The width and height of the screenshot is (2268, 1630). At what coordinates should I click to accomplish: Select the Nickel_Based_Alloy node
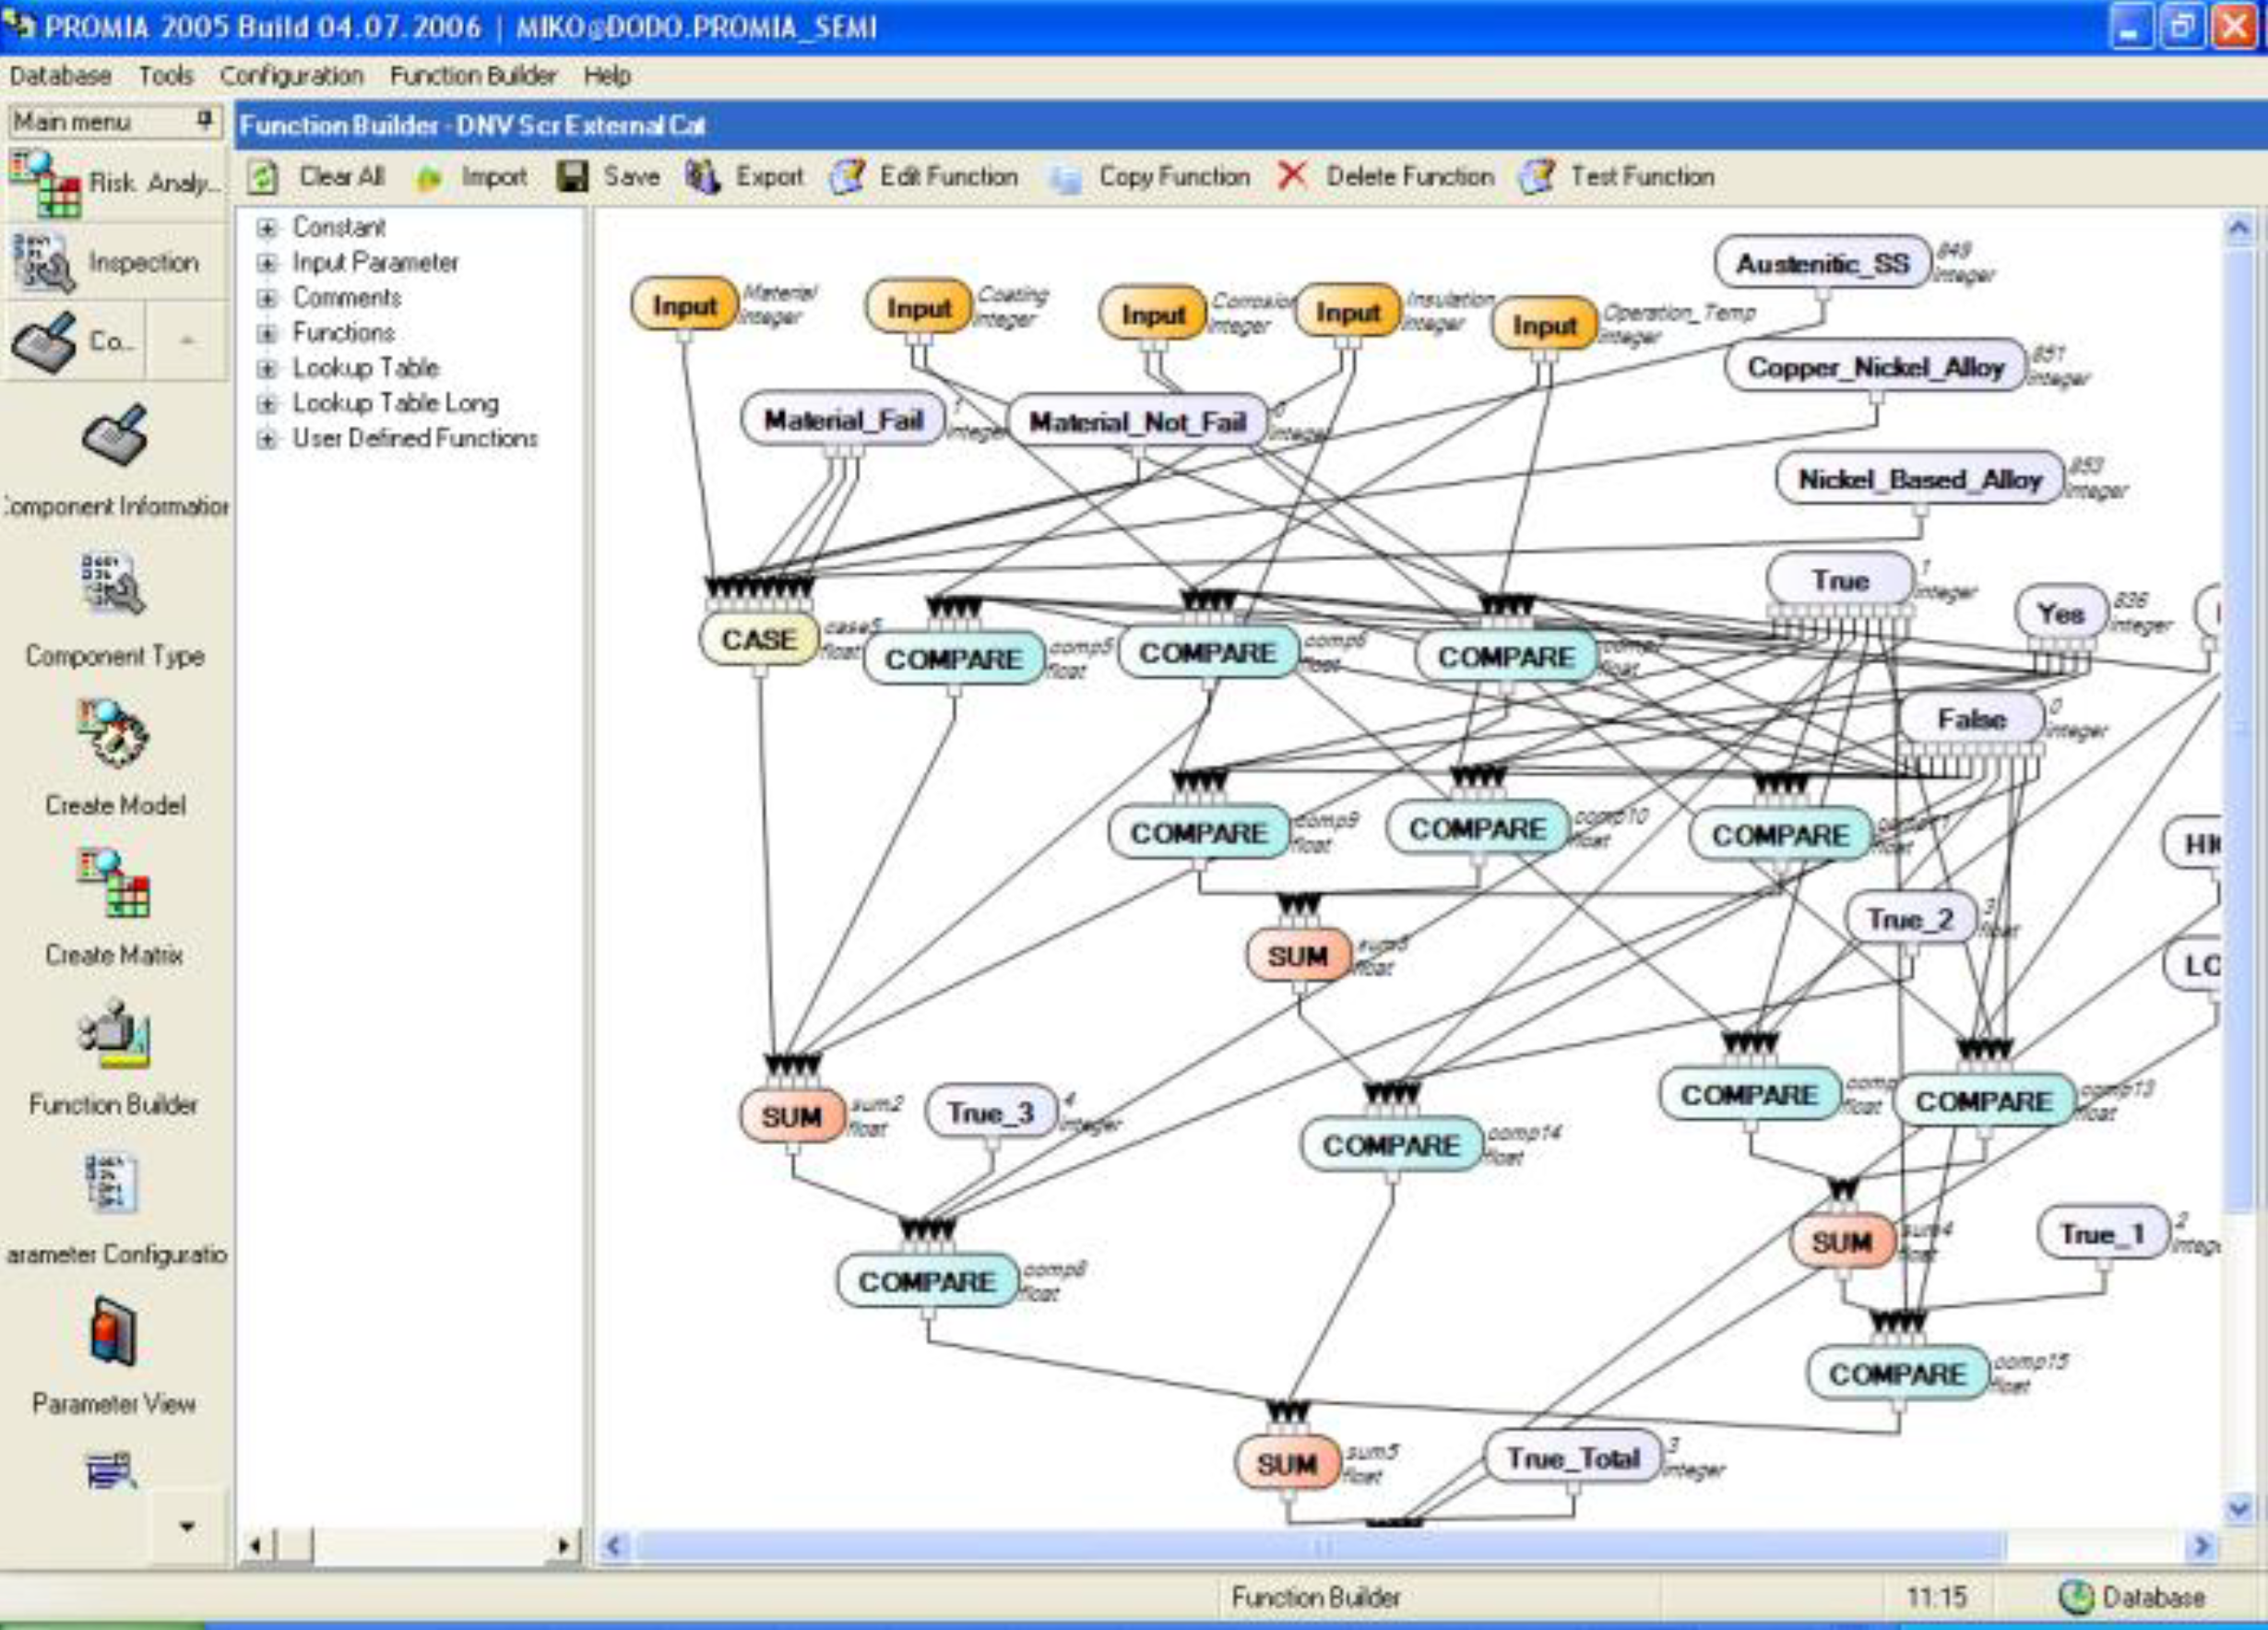[x=1919, y=479]
